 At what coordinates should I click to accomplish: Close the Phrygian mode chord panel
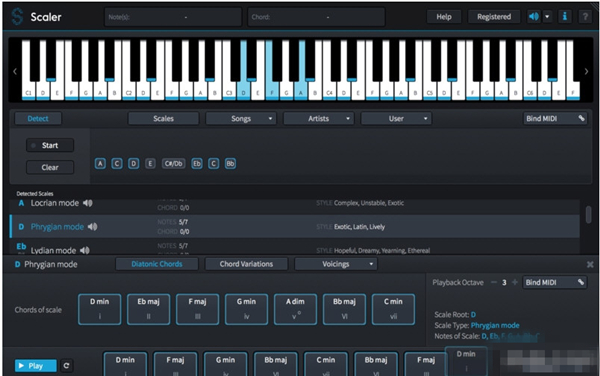click(590, 264)
